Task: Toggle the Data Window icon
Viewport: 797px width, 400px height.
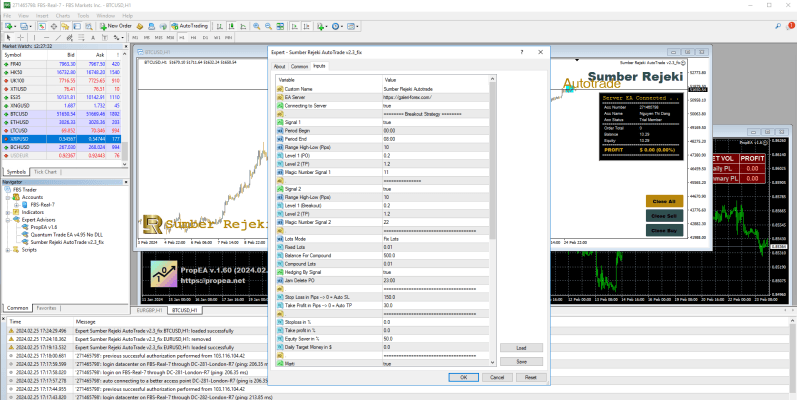Action: pyautogui.click(x=53, y=26)
